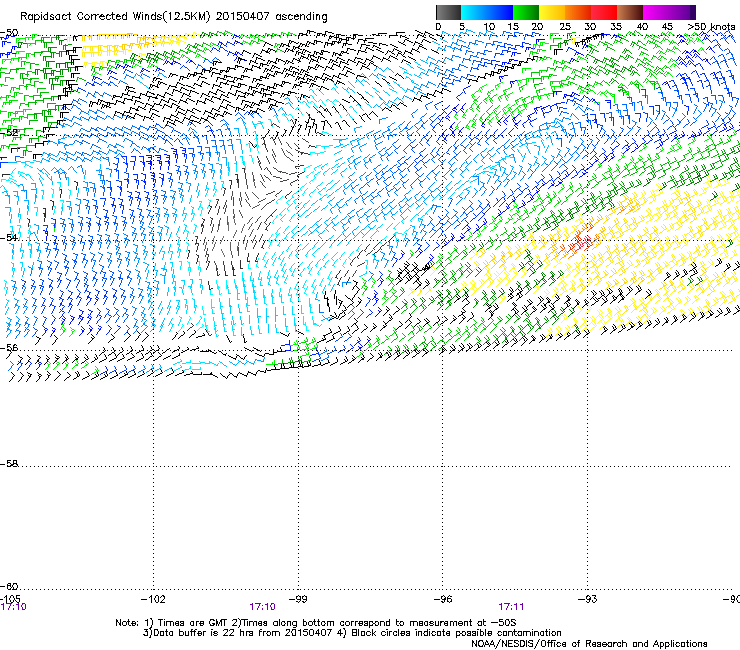This screenshot has width=740, height=650.
Task: Click the gray 0-5 knots color swatch
Action: [x=448, y=12]
